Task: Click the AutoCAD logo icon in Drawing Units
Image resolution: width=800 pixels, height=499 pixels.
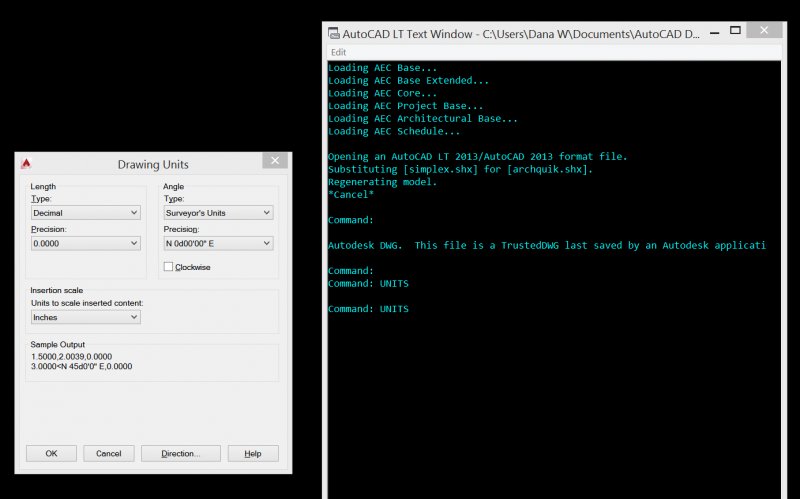Action: (x=26, y=163)
